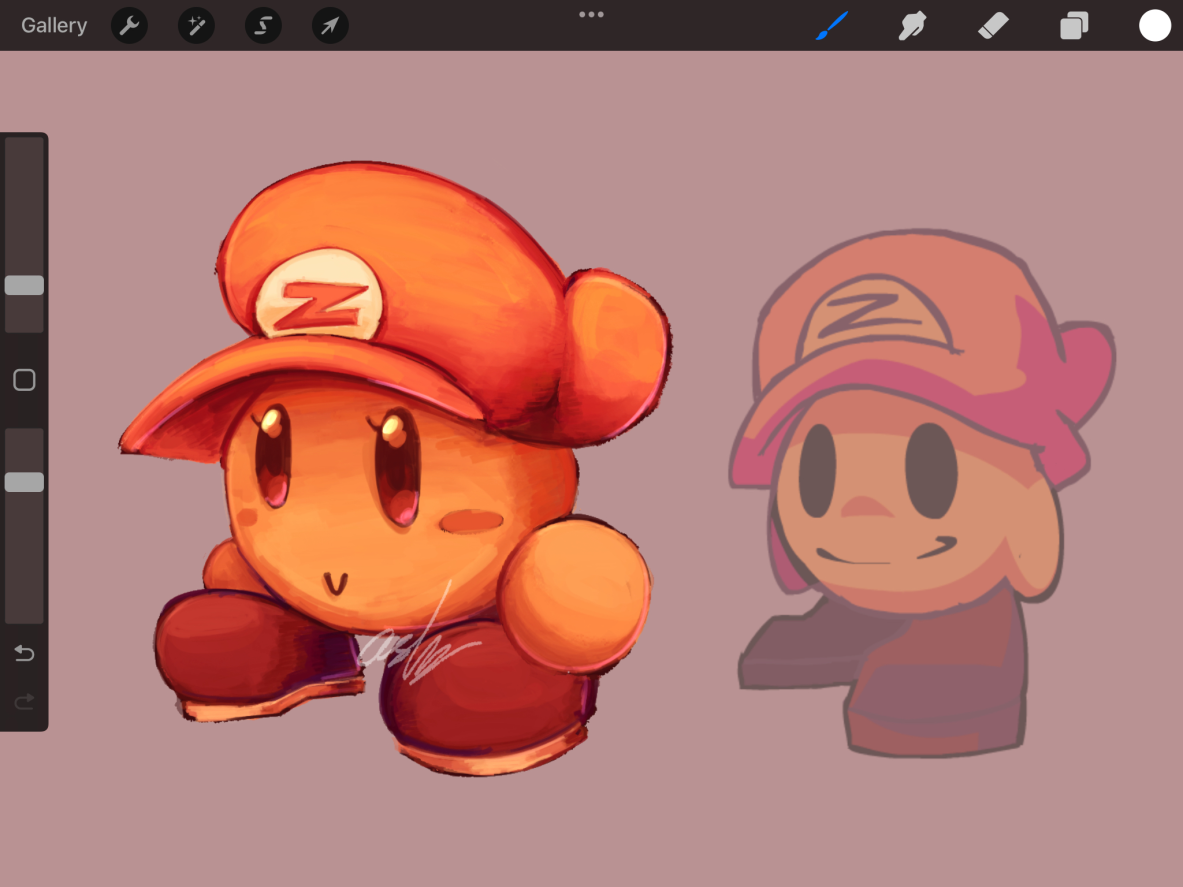Activate the Transform arrow tool
The image size is (1183, 887).
click(330, 26)
